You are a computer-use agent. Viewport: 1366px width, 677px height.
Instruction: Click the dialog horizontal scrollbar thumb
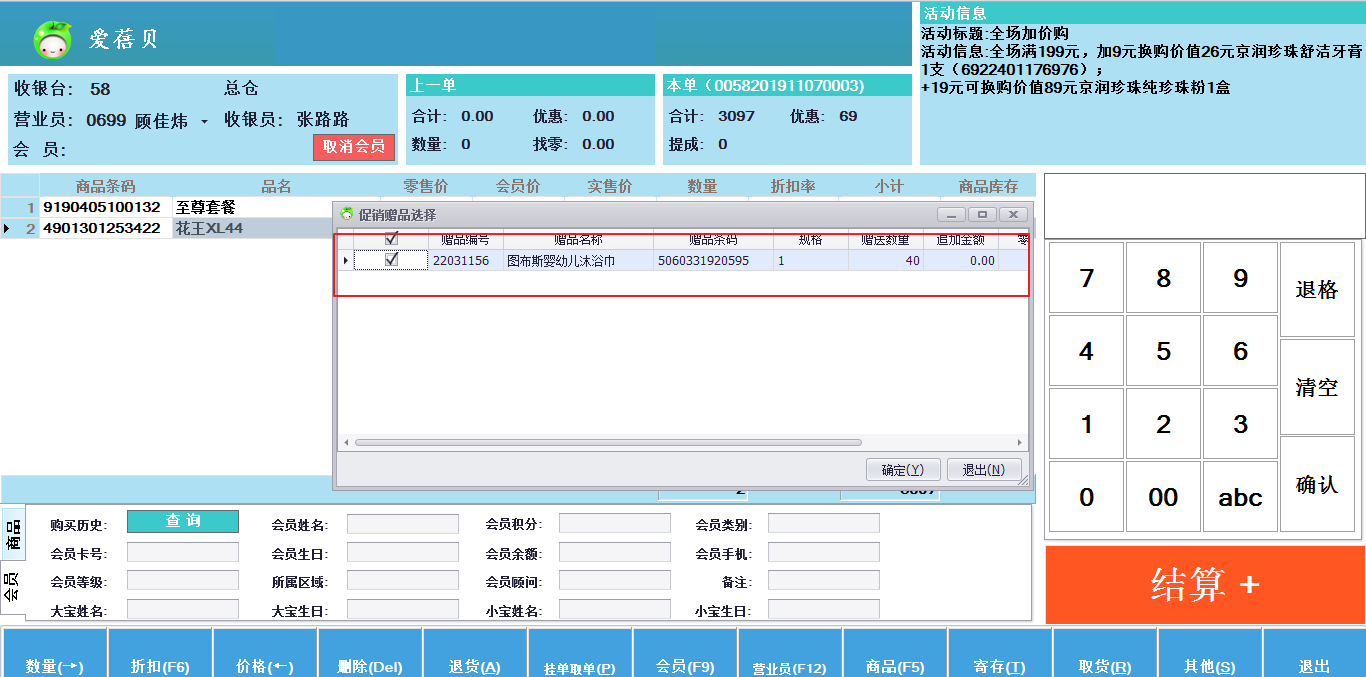click(608, 442)
